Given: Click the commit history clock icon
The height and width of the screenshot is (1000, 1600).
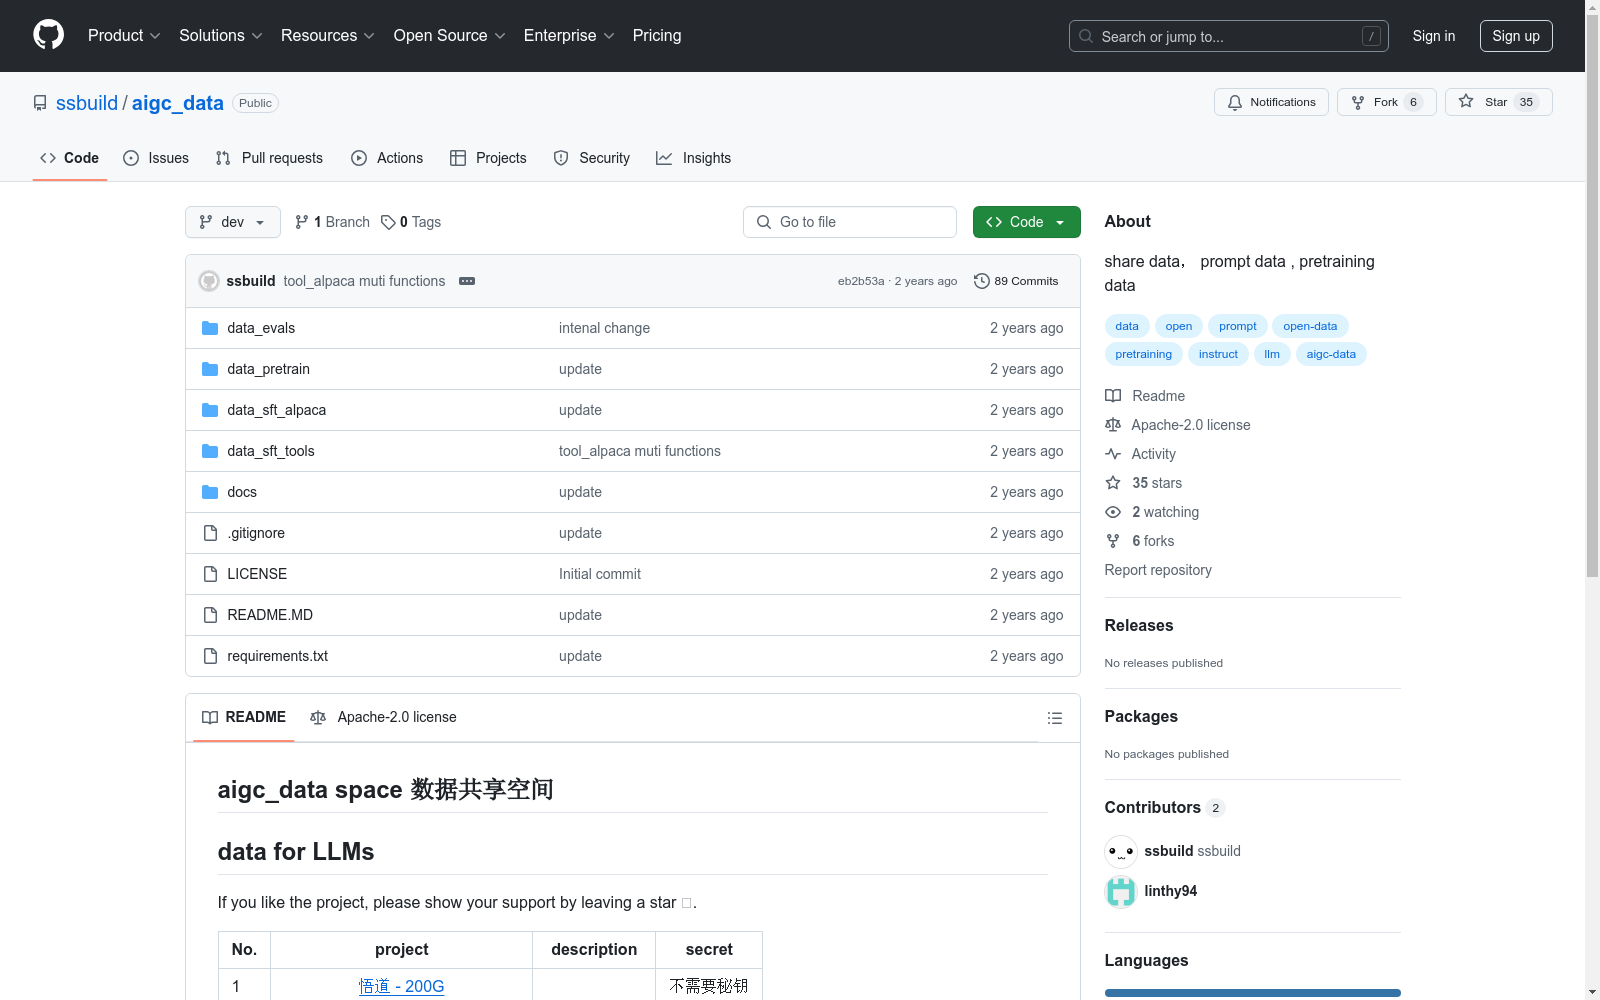Looking at the screenshot, I should (x=982, y=281).
